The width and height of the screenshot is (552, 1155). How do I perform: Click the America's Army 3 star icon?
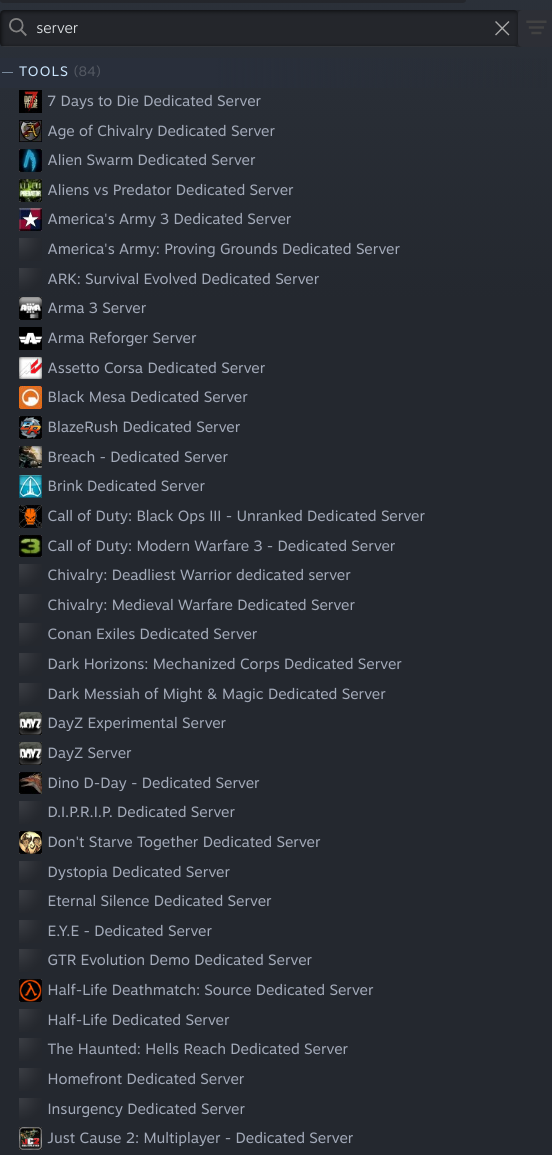(30, 220)
